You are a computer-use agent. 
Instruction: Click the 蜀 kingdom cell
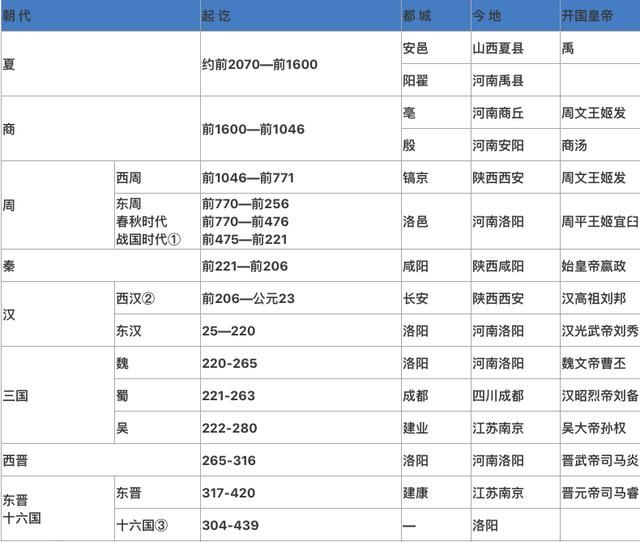pyautogui.click(x=158, y=395)
